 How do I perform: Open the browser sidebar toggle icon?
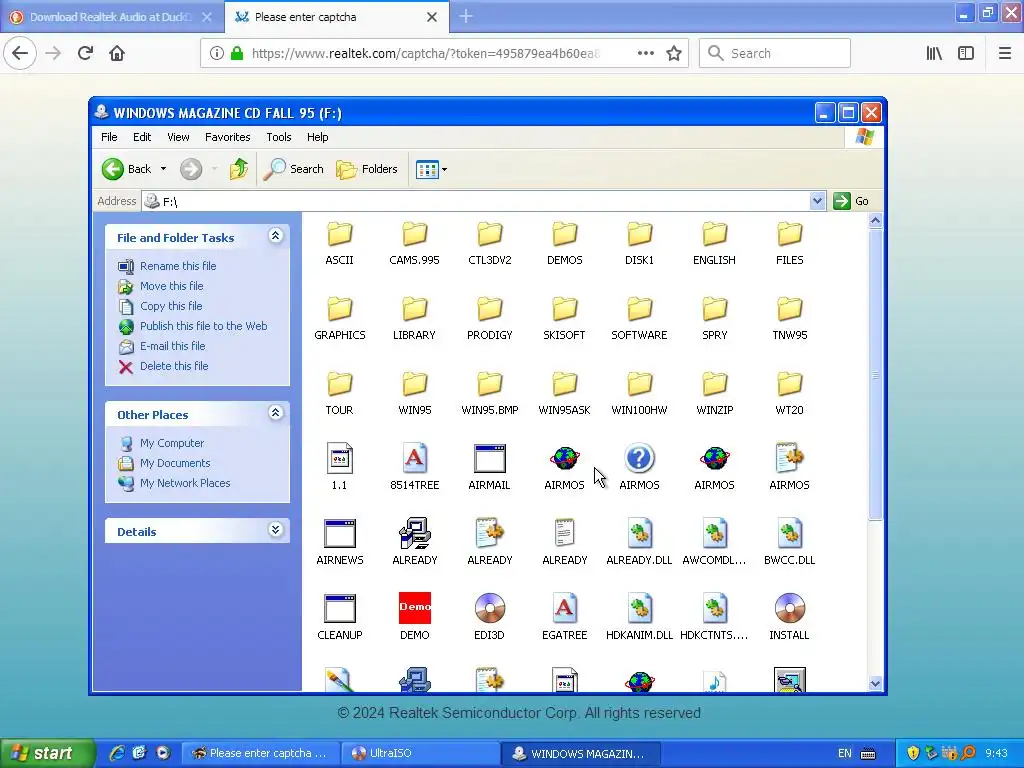click(x=966, y=54)
